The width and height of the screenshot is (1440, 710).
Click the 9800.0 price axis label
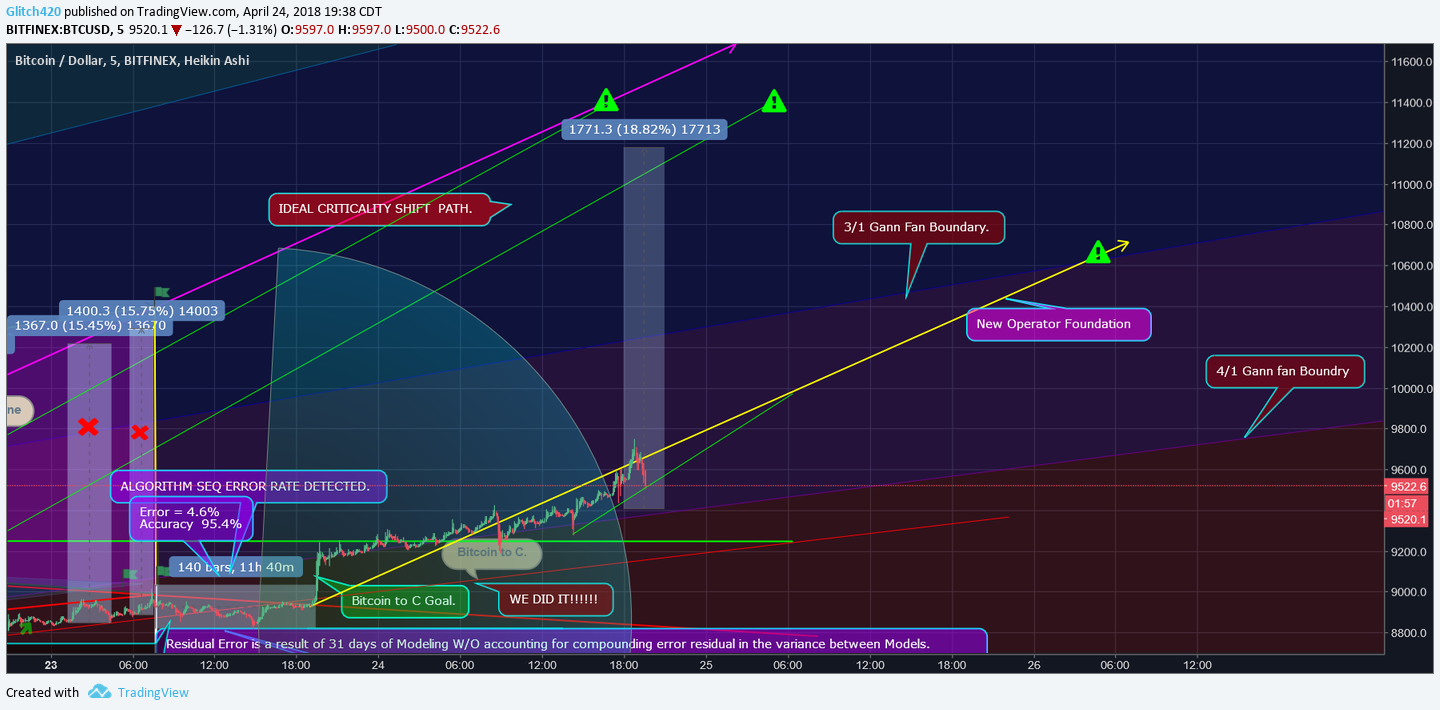[x=1411, y=429]
